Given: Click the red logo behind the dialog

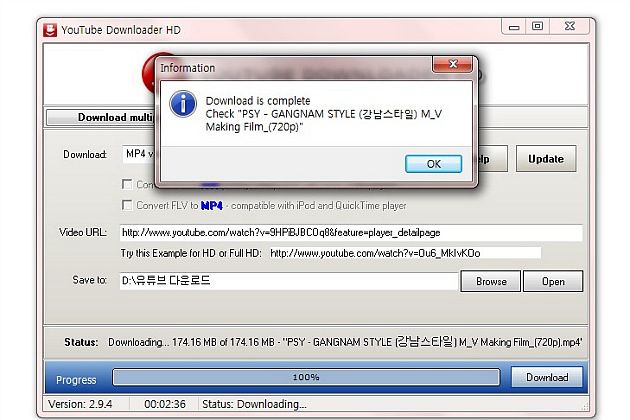Looking at the screenshot, I should pos(149,73).
